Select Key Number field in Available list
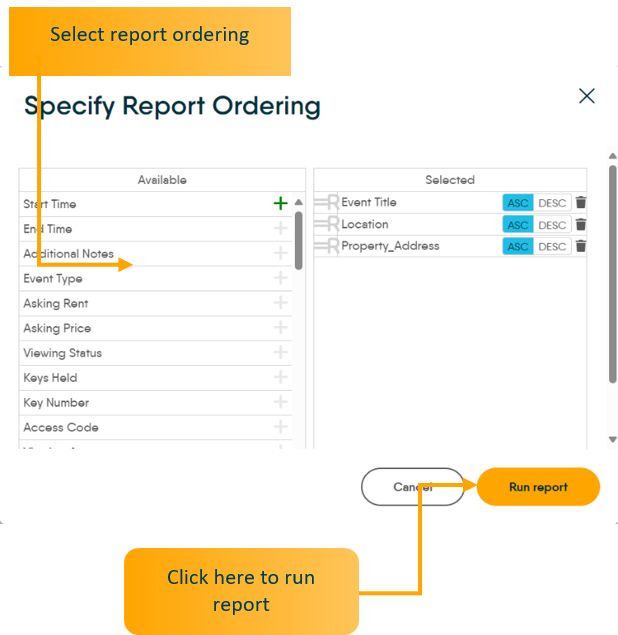 56,402
